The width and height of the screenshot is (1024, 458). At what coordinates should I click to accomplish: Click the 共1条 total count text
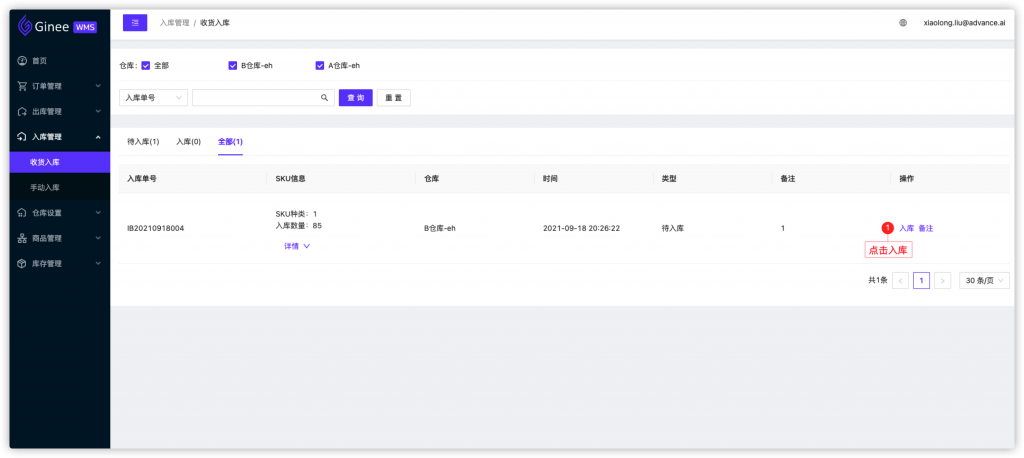pyautogui.click(x=878, y=281)
